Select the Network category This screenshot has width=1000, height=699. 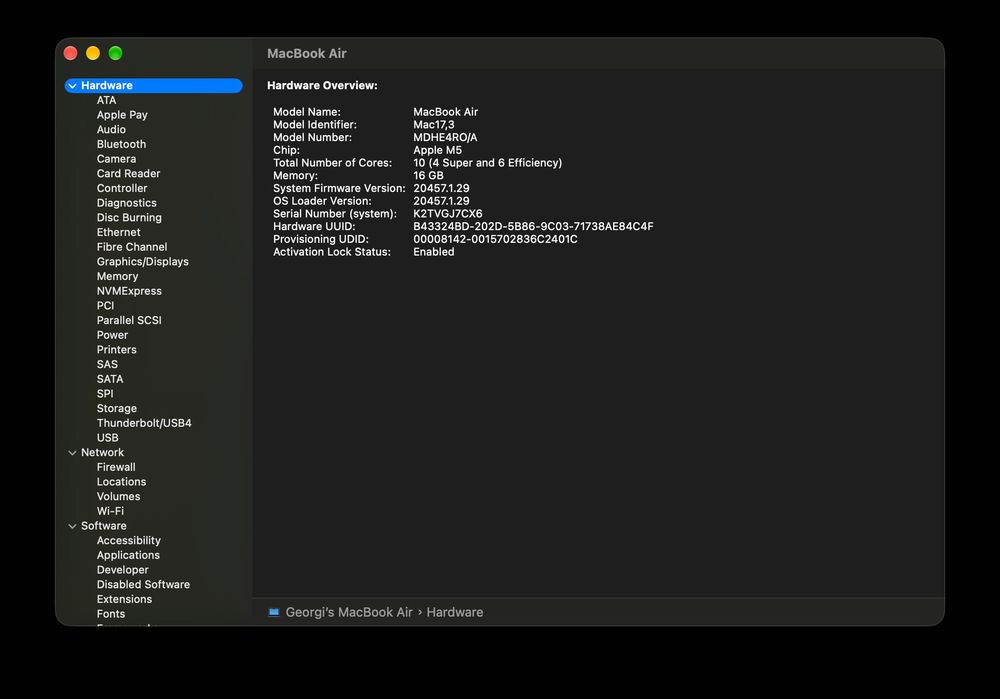[102, 452]
